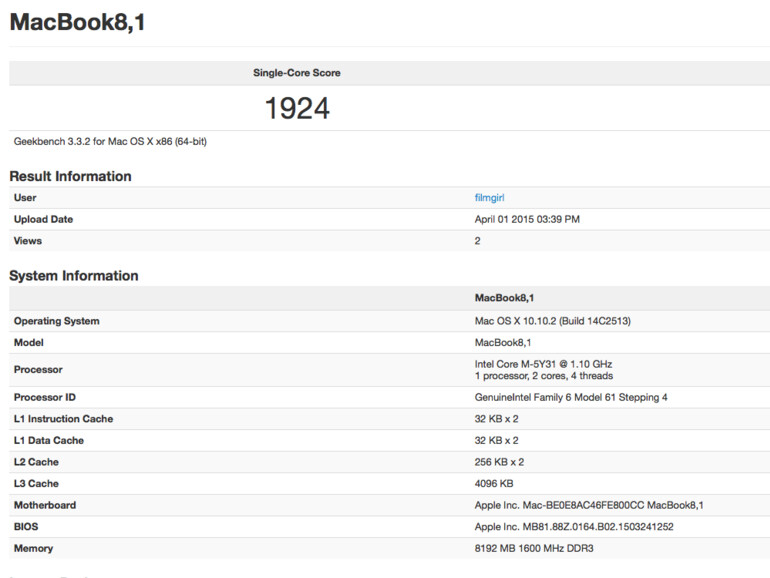Select the Views count value 2

pos(477,241)
